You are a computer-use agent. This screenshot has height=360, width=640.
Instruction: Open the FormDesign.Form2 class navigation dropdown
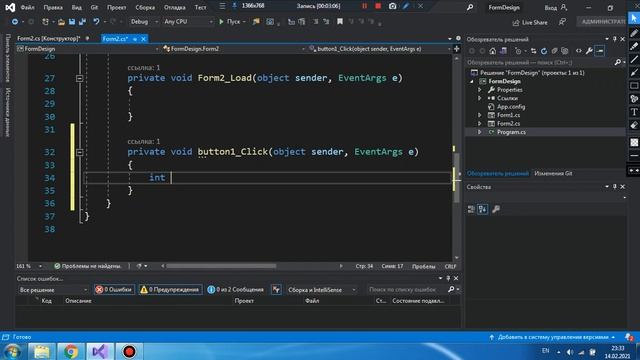233,49
